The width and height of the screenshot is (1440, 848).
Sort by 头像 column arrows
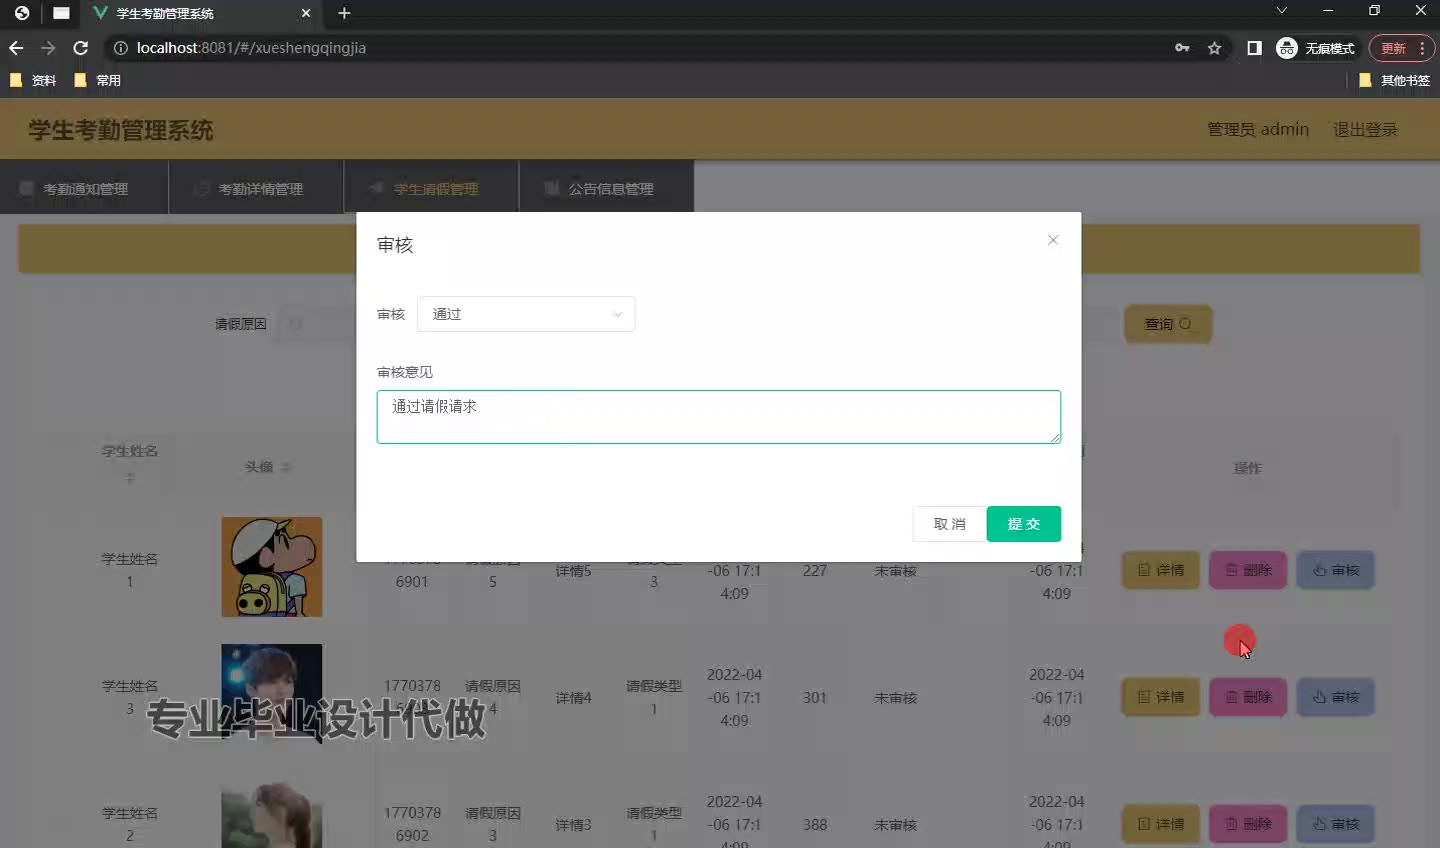click(286, 467)
